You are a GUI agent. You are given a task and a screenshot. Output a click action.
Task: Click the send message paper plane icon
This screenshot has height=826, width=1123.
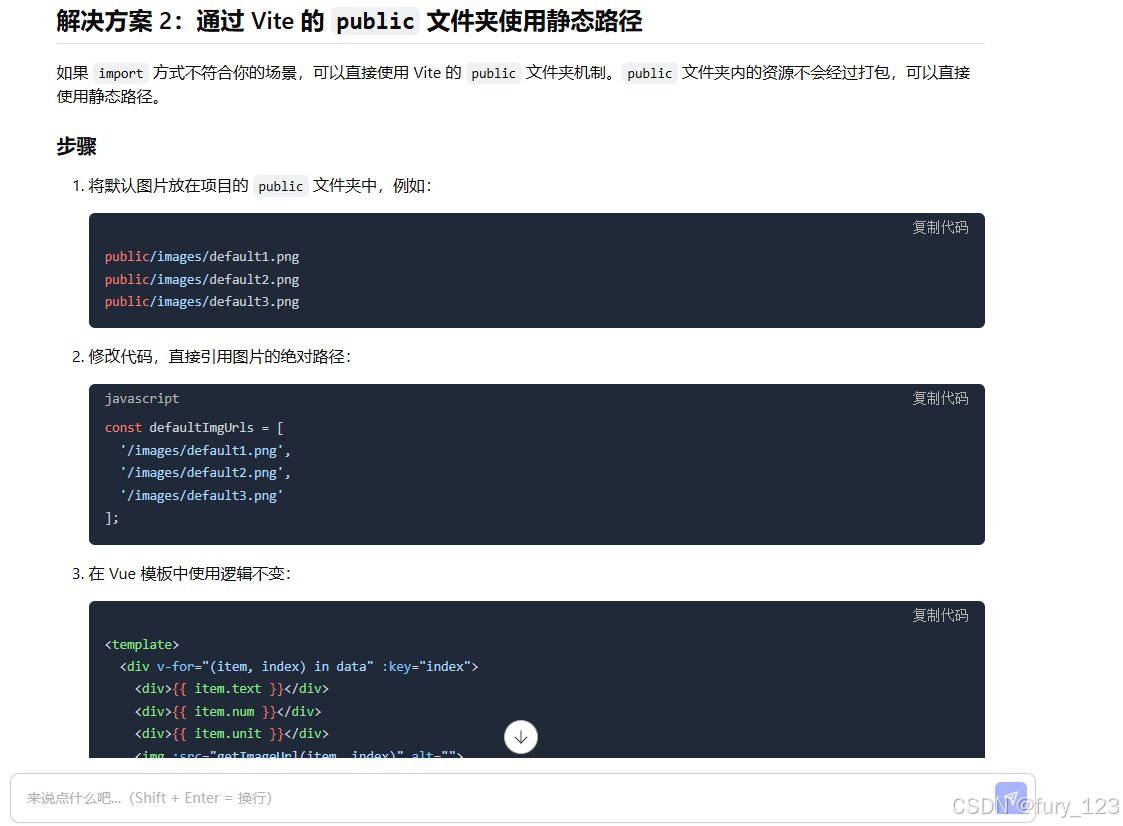pyautogui.click(x=1011, y=798)
